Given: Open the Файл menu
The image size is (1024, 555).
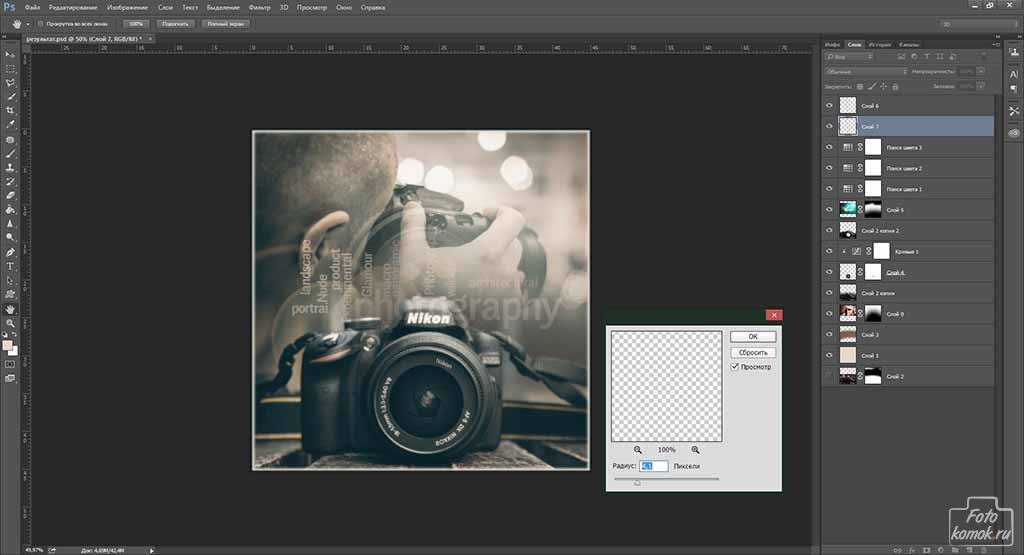Looking at the screenshot, I should point(32,8).
